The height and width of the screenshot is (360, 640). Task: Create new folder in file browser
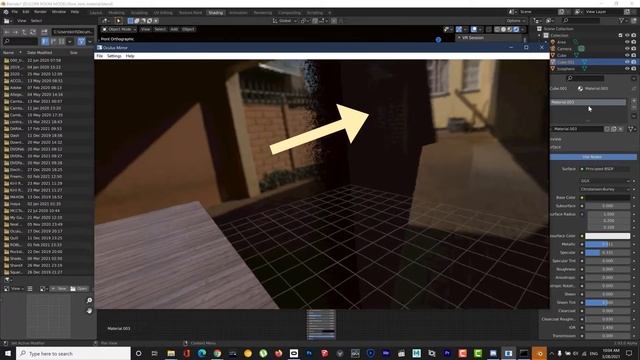[x=44, y=32]
